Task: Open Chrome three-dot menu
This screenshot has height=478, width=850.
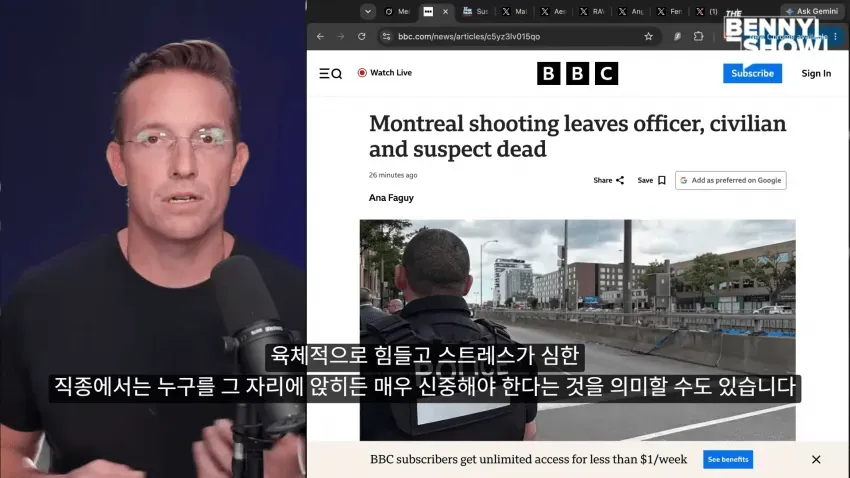Action: pyautogui.click(x=835, y=36)
